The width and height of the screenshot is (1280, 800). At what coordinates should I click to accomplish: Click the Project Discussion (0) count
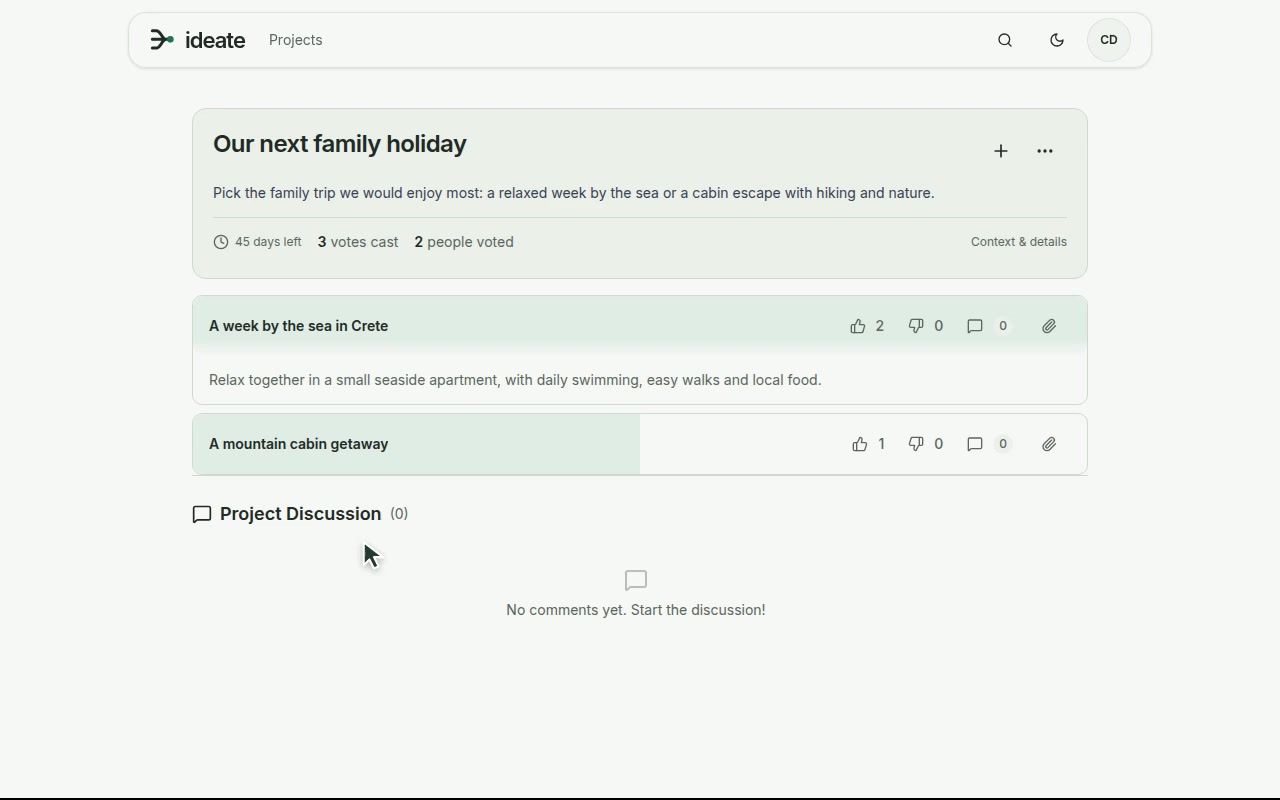click(399, 514)
